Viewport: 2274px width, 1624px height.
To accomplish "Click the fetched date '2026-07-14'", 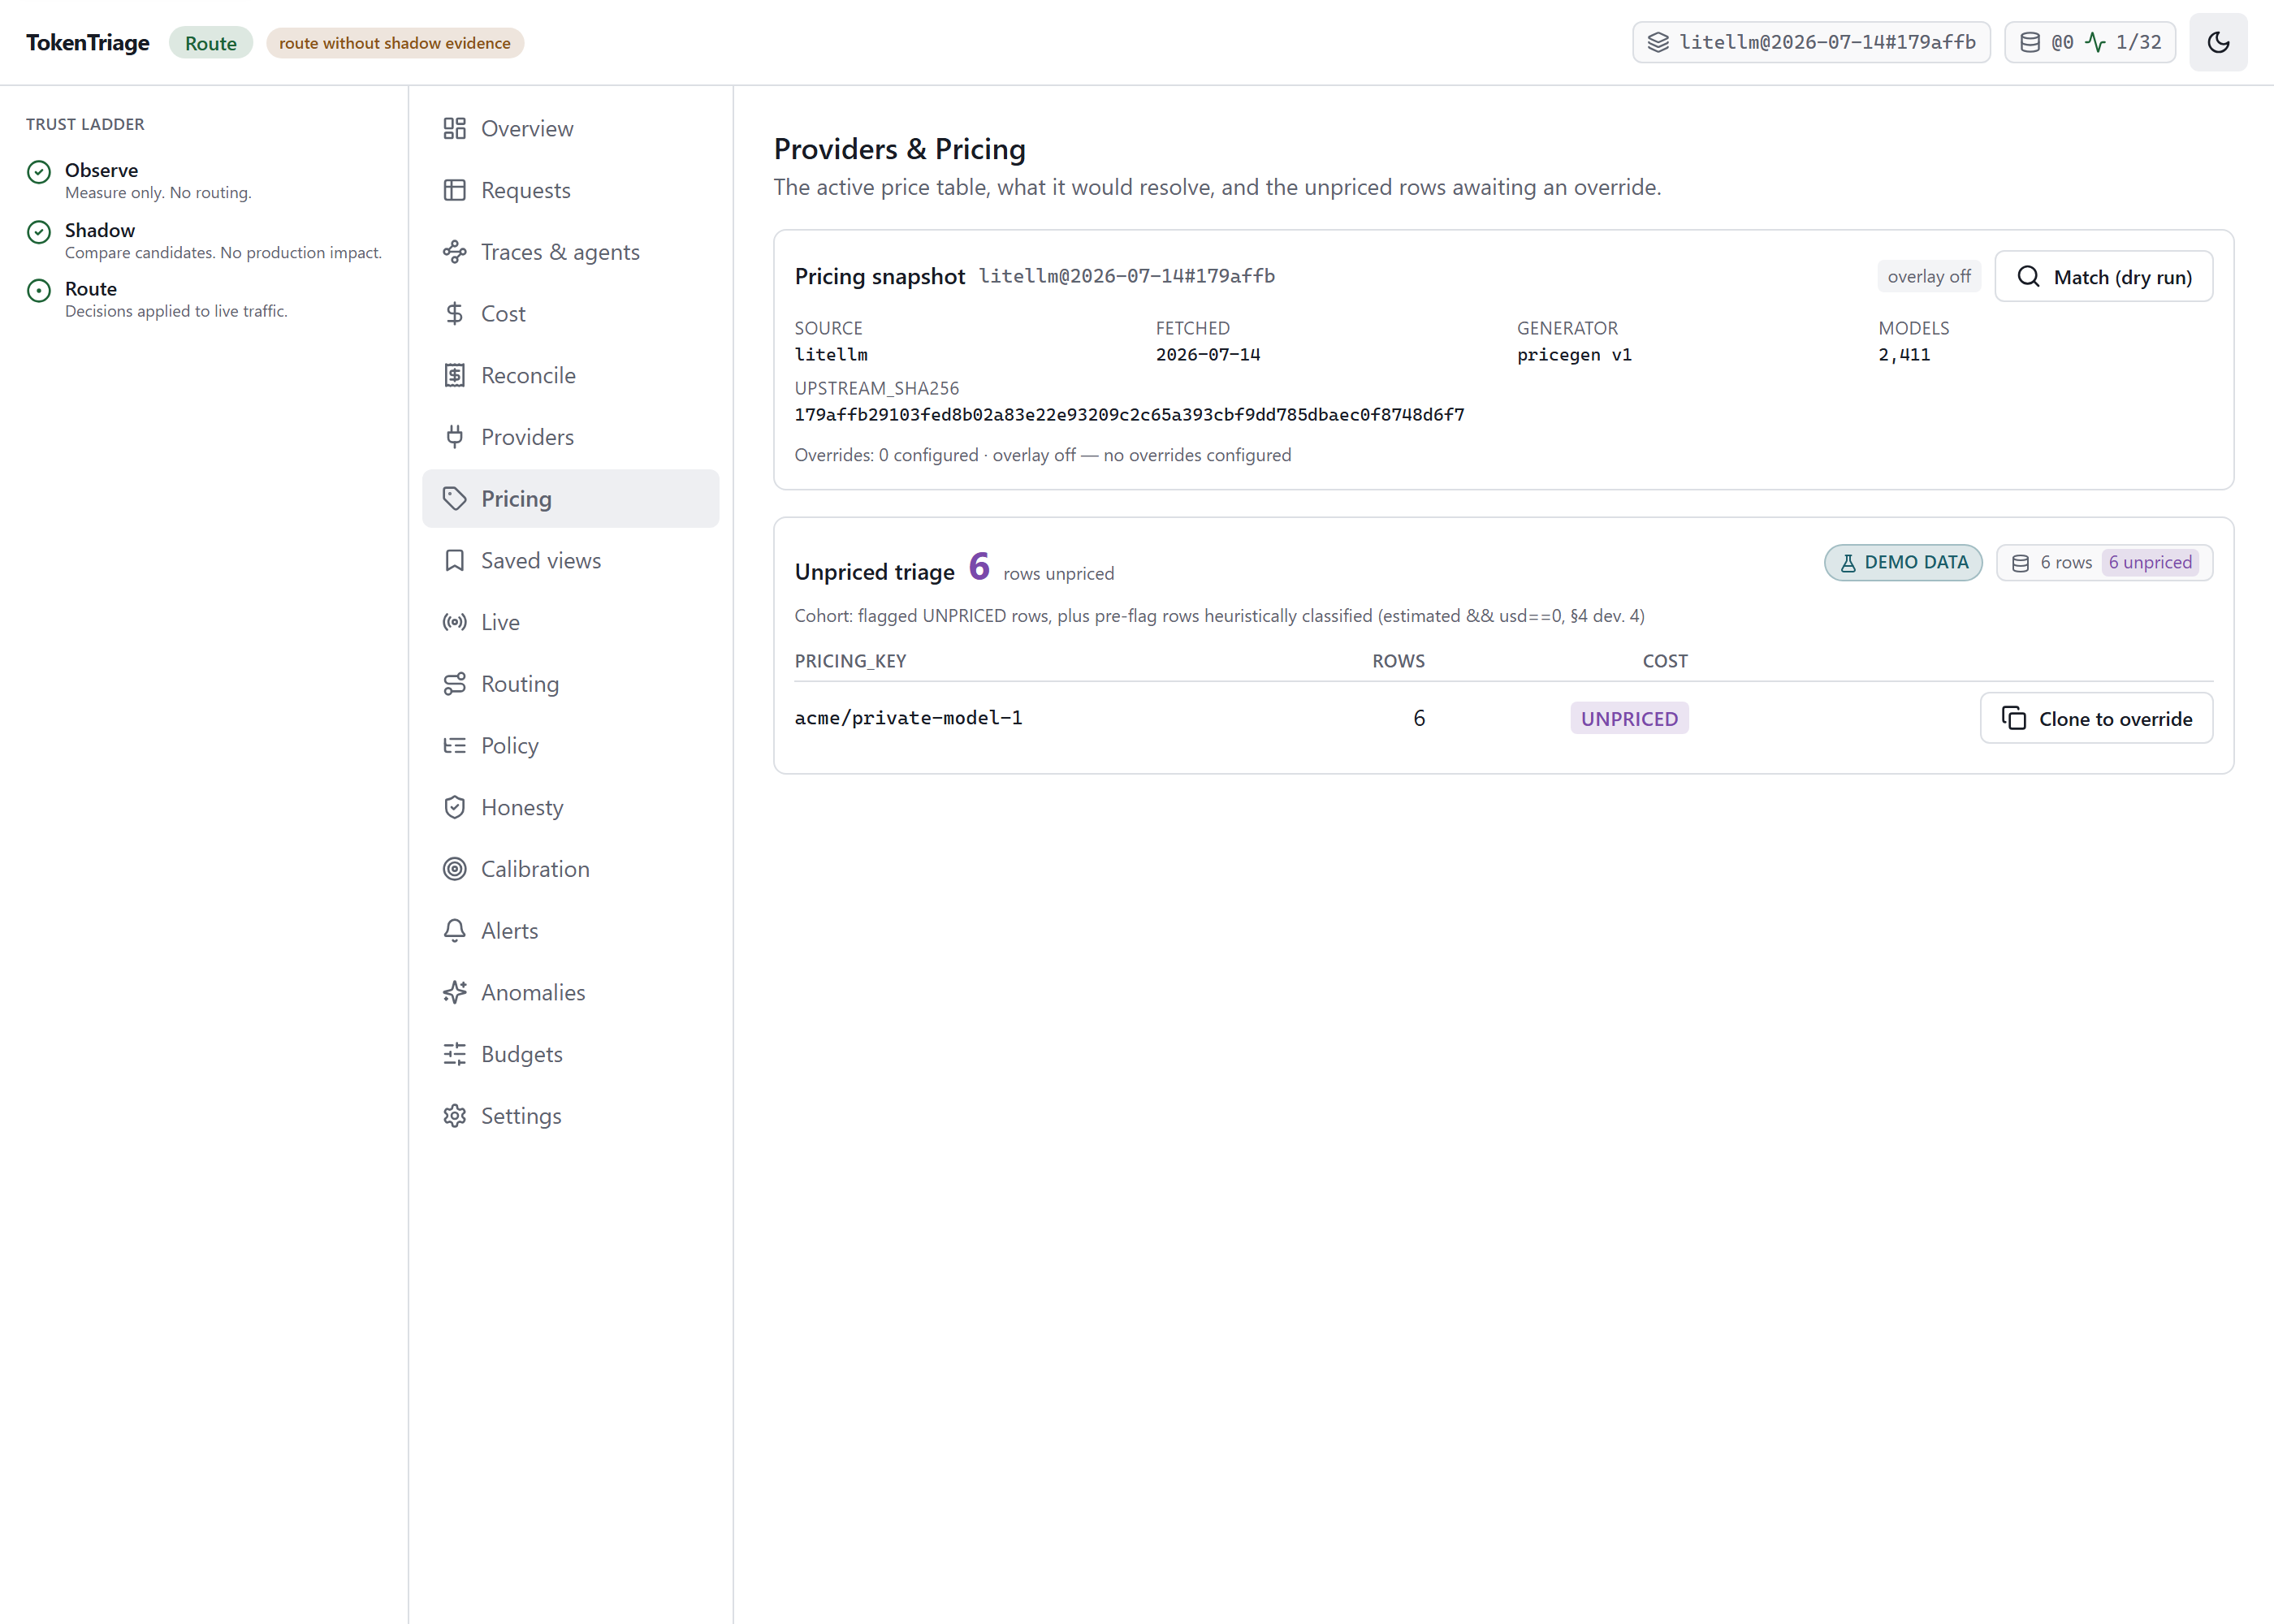I will (1207, 354).
